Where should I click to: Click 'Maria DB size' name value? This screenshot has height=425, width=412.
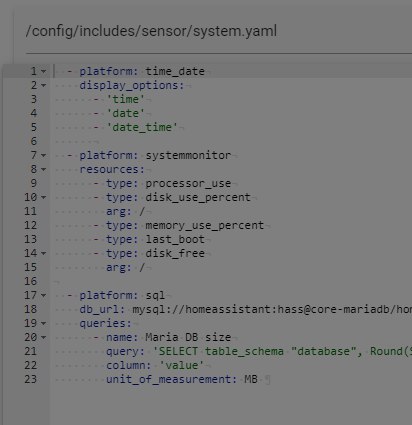tap(188, 337)
